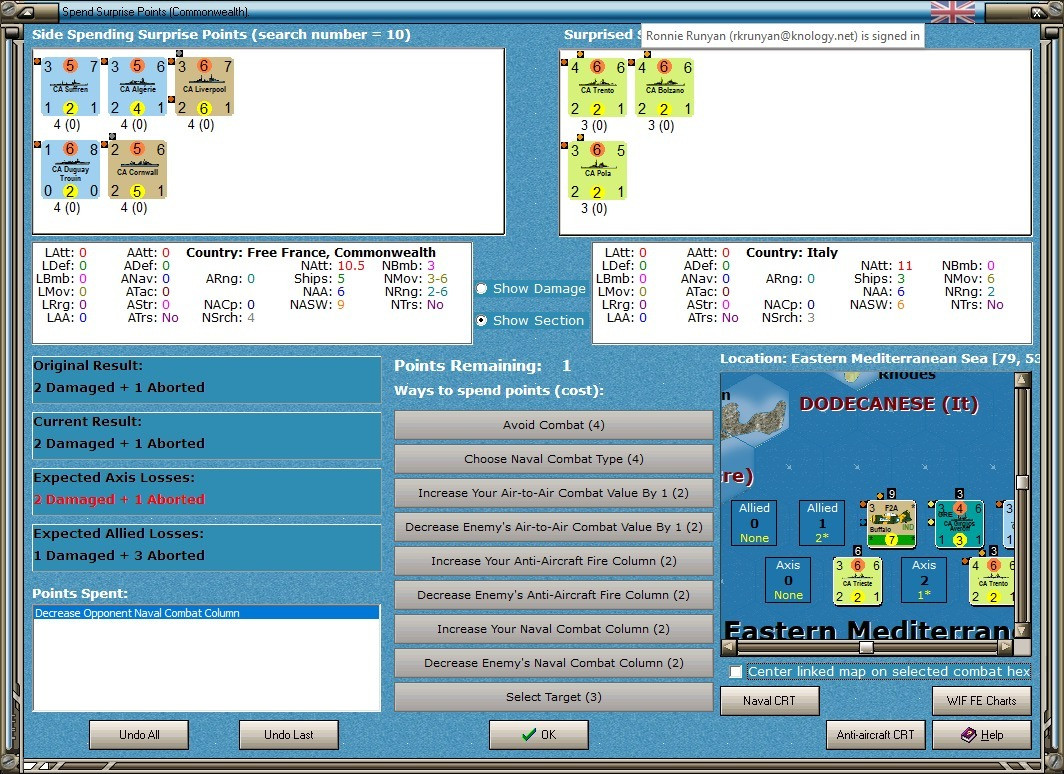Image resolution: width=1064 pixels, height=774 pixels.
Task: Open the WIF FE Charts
Action: click(981, 701)
